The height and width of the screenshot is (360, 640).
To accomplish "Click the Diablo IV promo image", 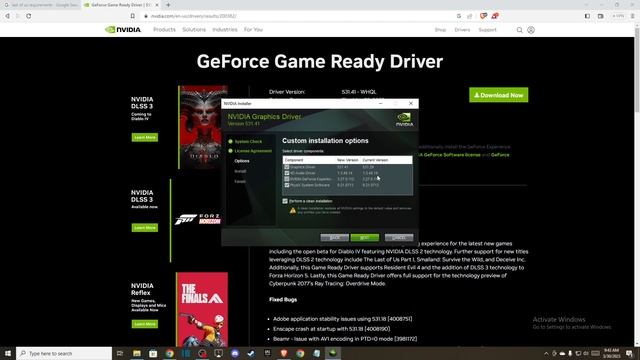I will (x=203, y=127).
